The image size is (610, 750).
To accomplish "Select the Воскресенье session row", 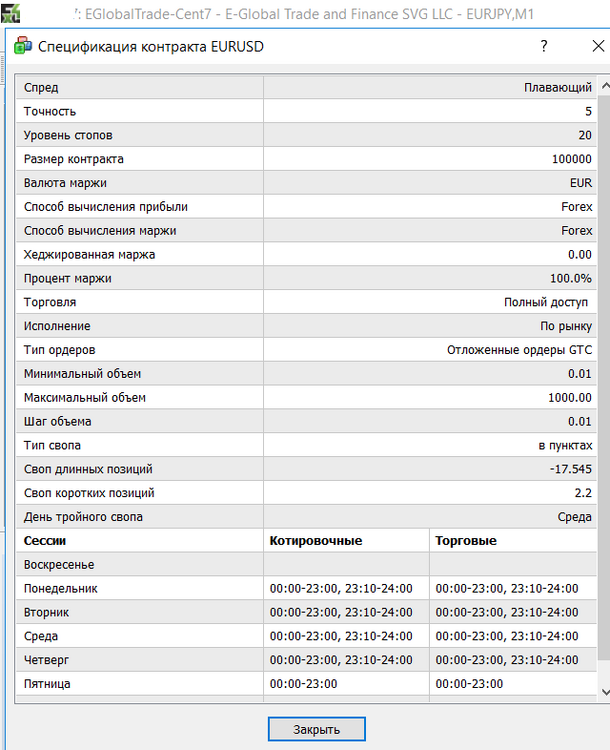I will point(306,565).
